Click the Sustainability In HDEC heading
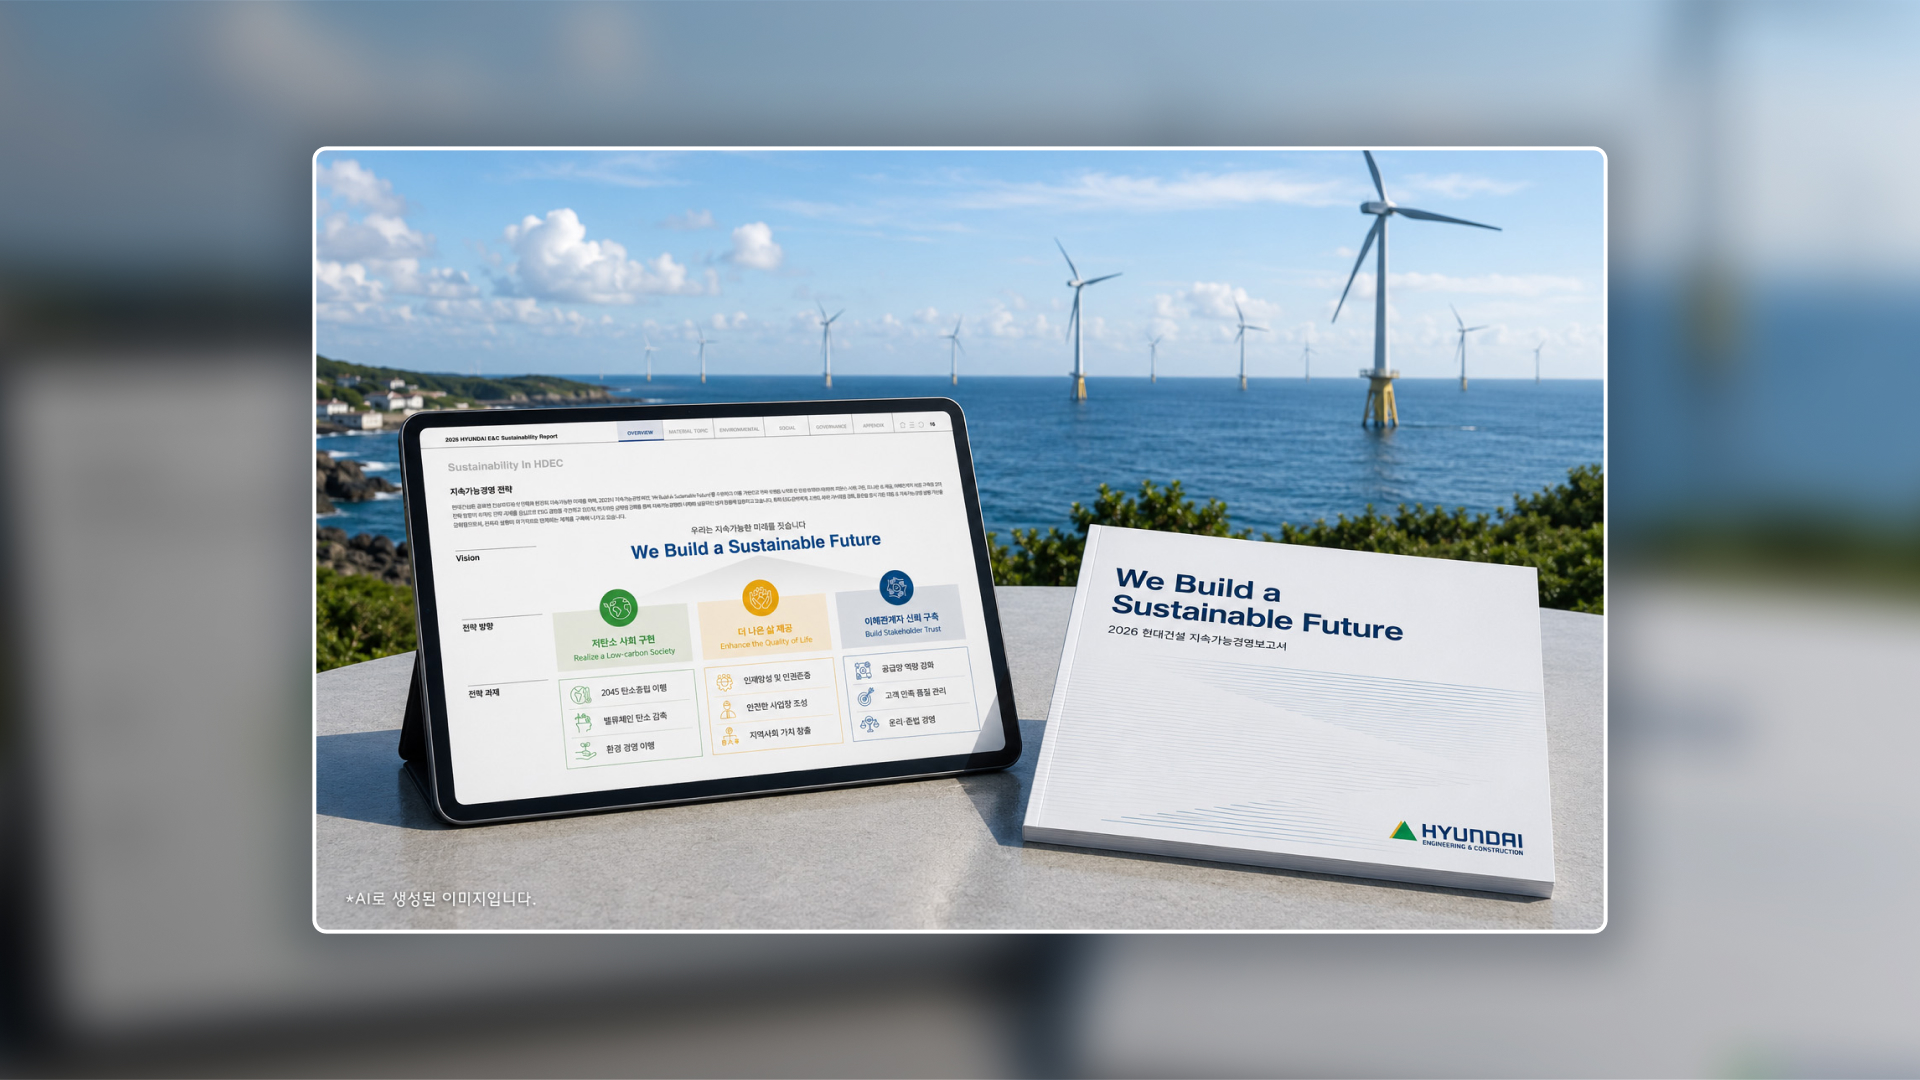Screen dimensions: 1920x1080 coord(505,465)
